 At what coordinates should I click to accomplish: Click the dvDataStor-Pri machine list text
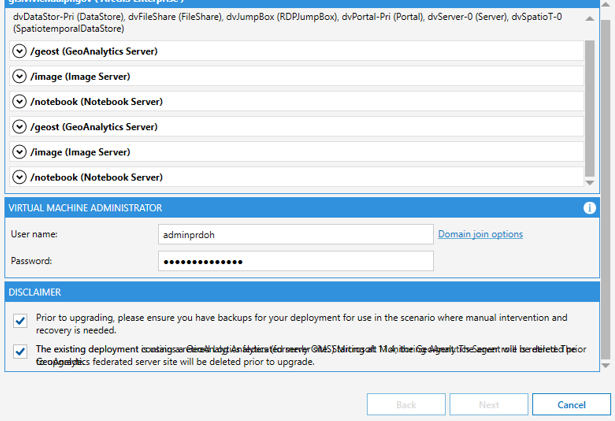[x=287, y=23]
